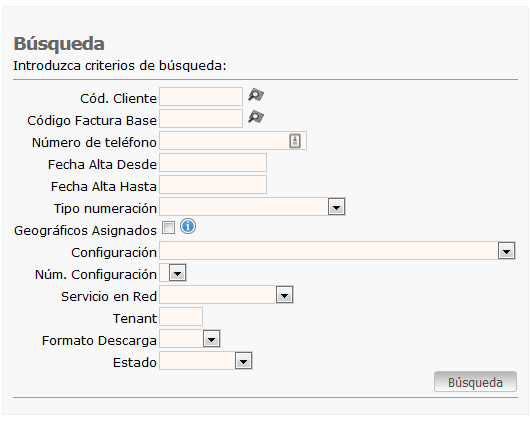
Task: Open the Estado dropdown
Action: [243, 361]
